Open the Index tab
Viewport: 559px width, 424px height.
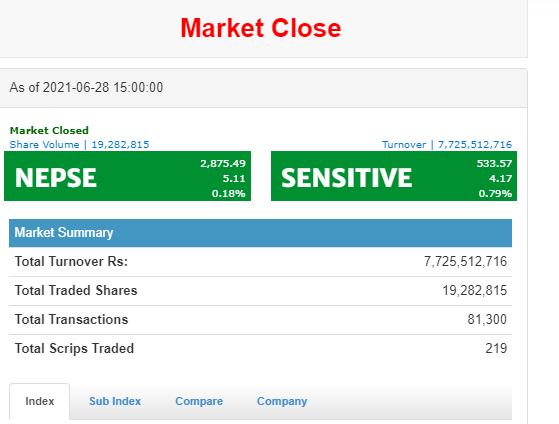(x=40, y=401)
